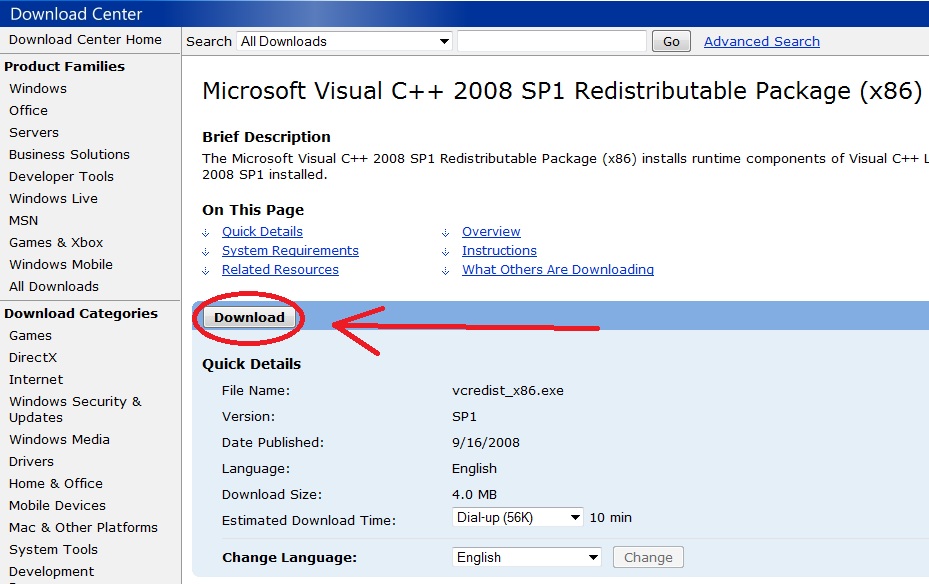Open the Advanced Search link
Image resolution: width=929 pixels, height=584 pixels.
pos(761,41)
